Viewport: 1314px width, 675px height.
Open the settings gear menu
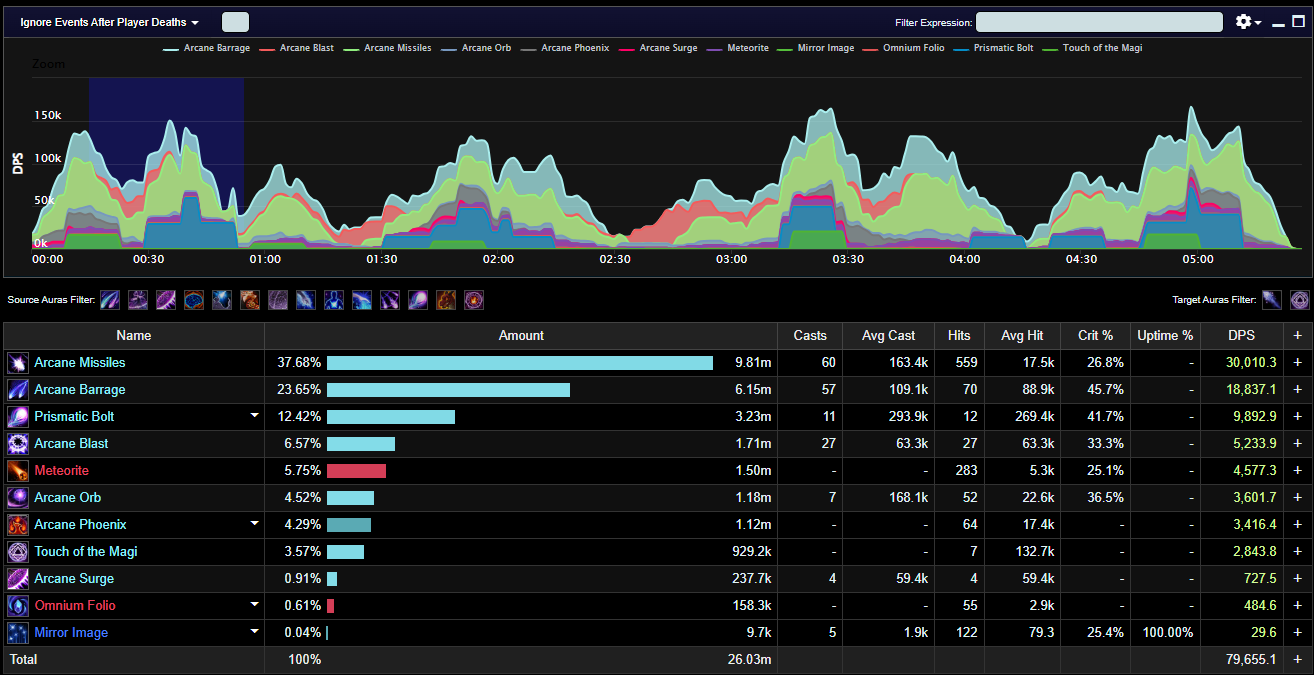tap(1248, 22)
